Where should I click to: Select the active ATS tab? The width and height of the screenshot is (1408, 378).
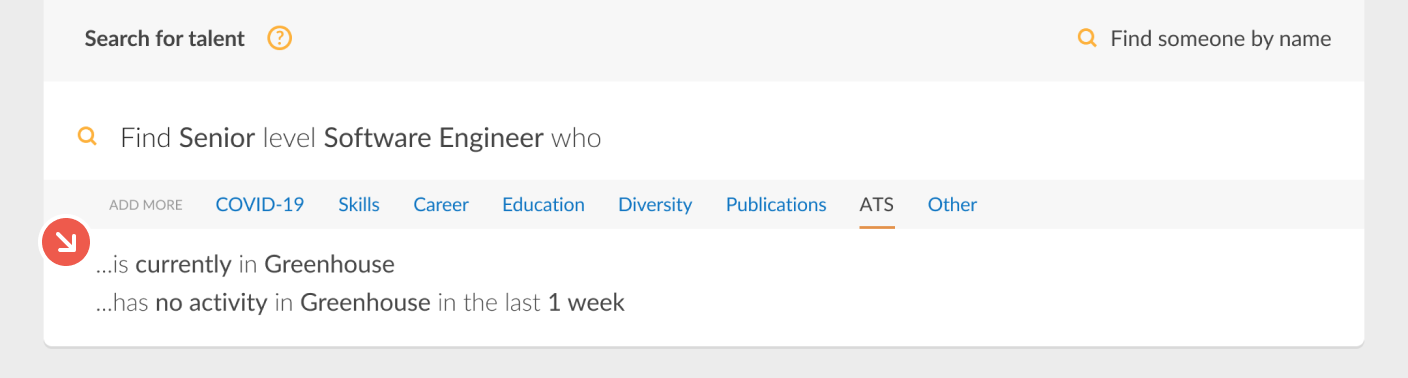pos(877,204)
